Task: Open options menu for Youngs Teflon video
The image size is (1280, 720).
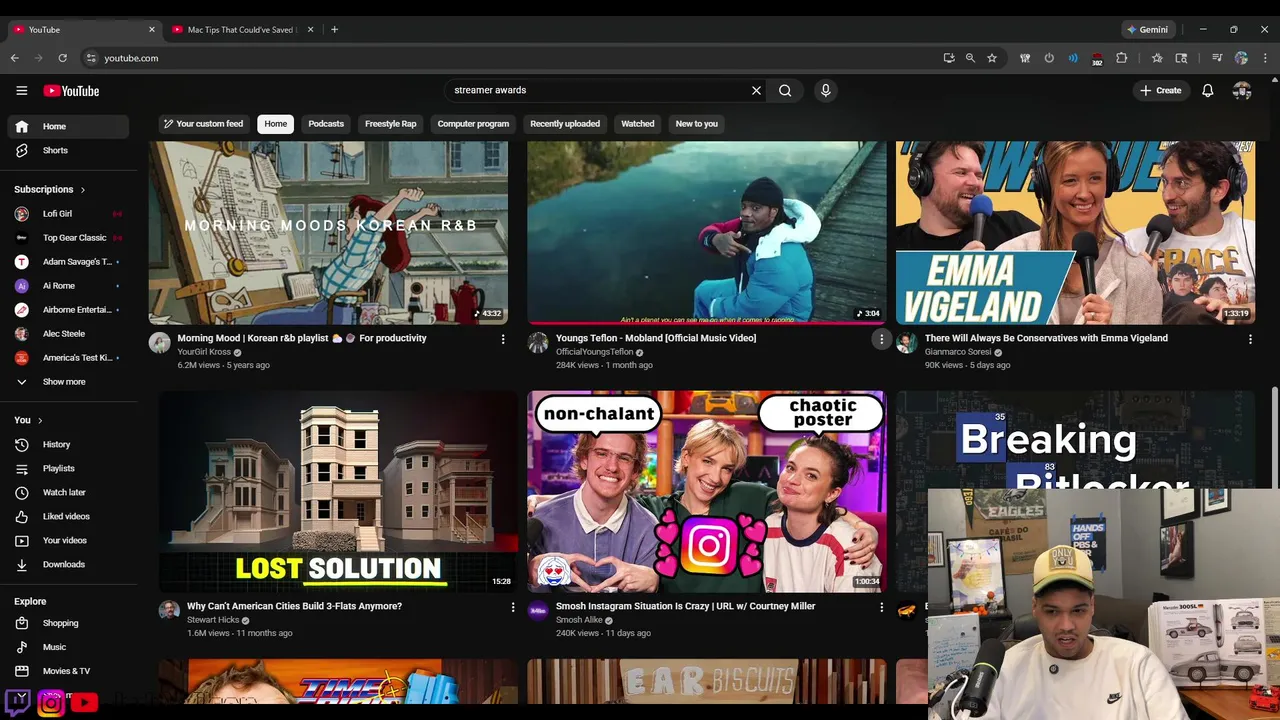Action: tap(881, 339)
